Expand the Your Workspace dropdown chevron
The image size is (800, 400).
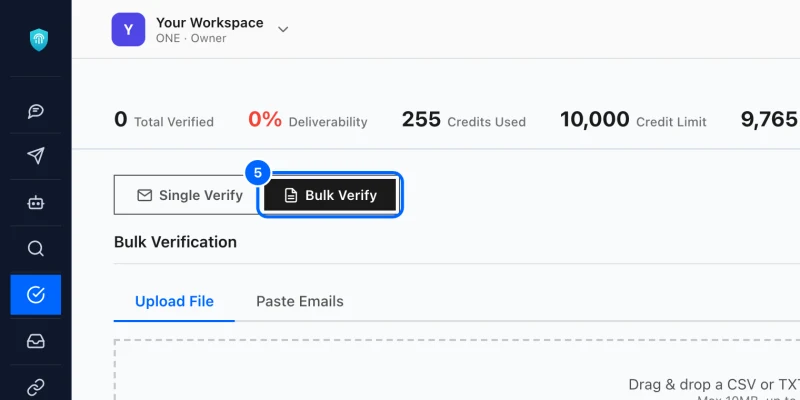click(x=283, y=30)
